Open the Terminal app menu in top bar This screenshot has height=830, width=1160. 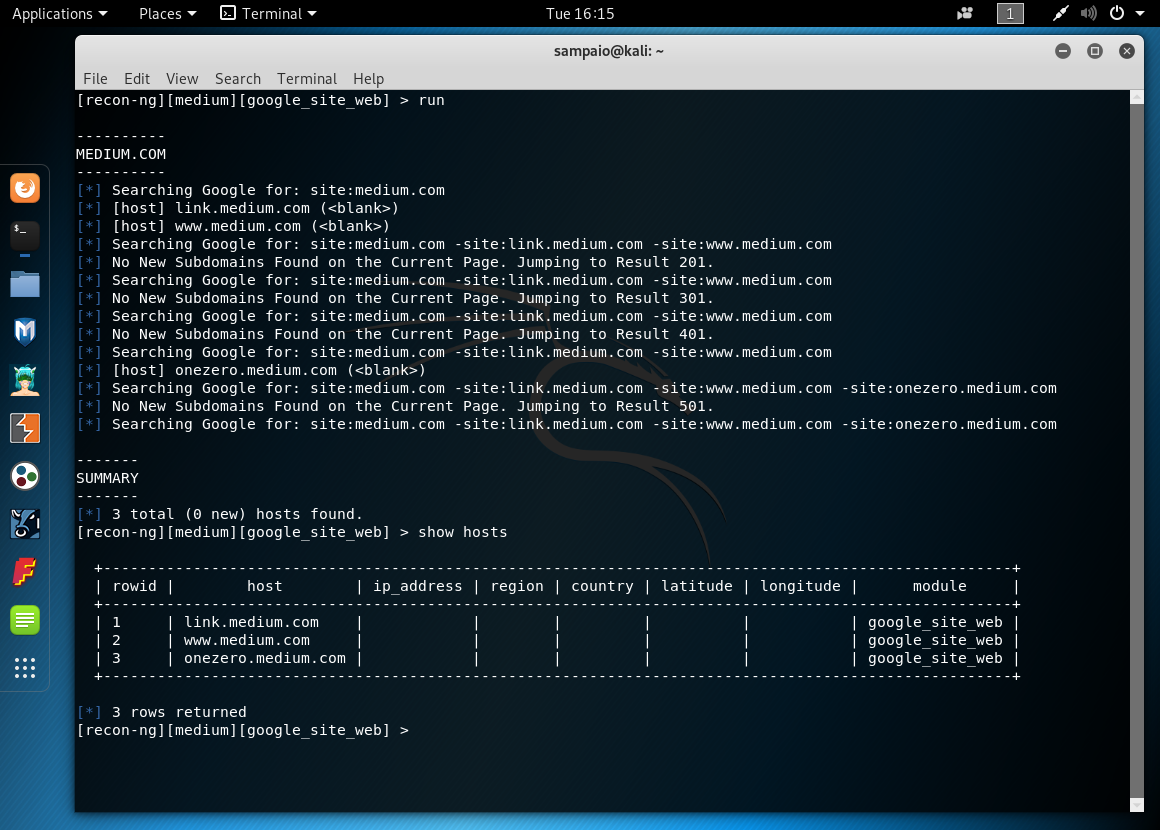click(268, 13)
